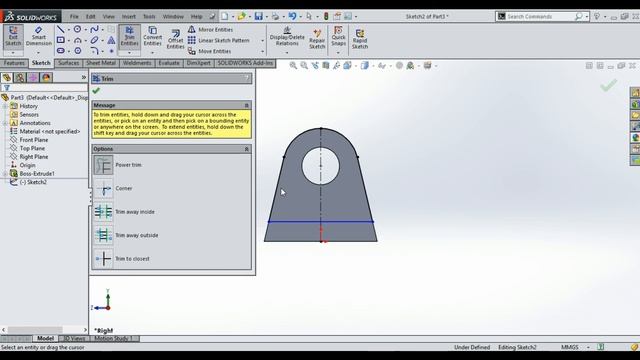Activate the Trim Entities tool
Viewport: 640px width, 360px height.
coord(129,37)
